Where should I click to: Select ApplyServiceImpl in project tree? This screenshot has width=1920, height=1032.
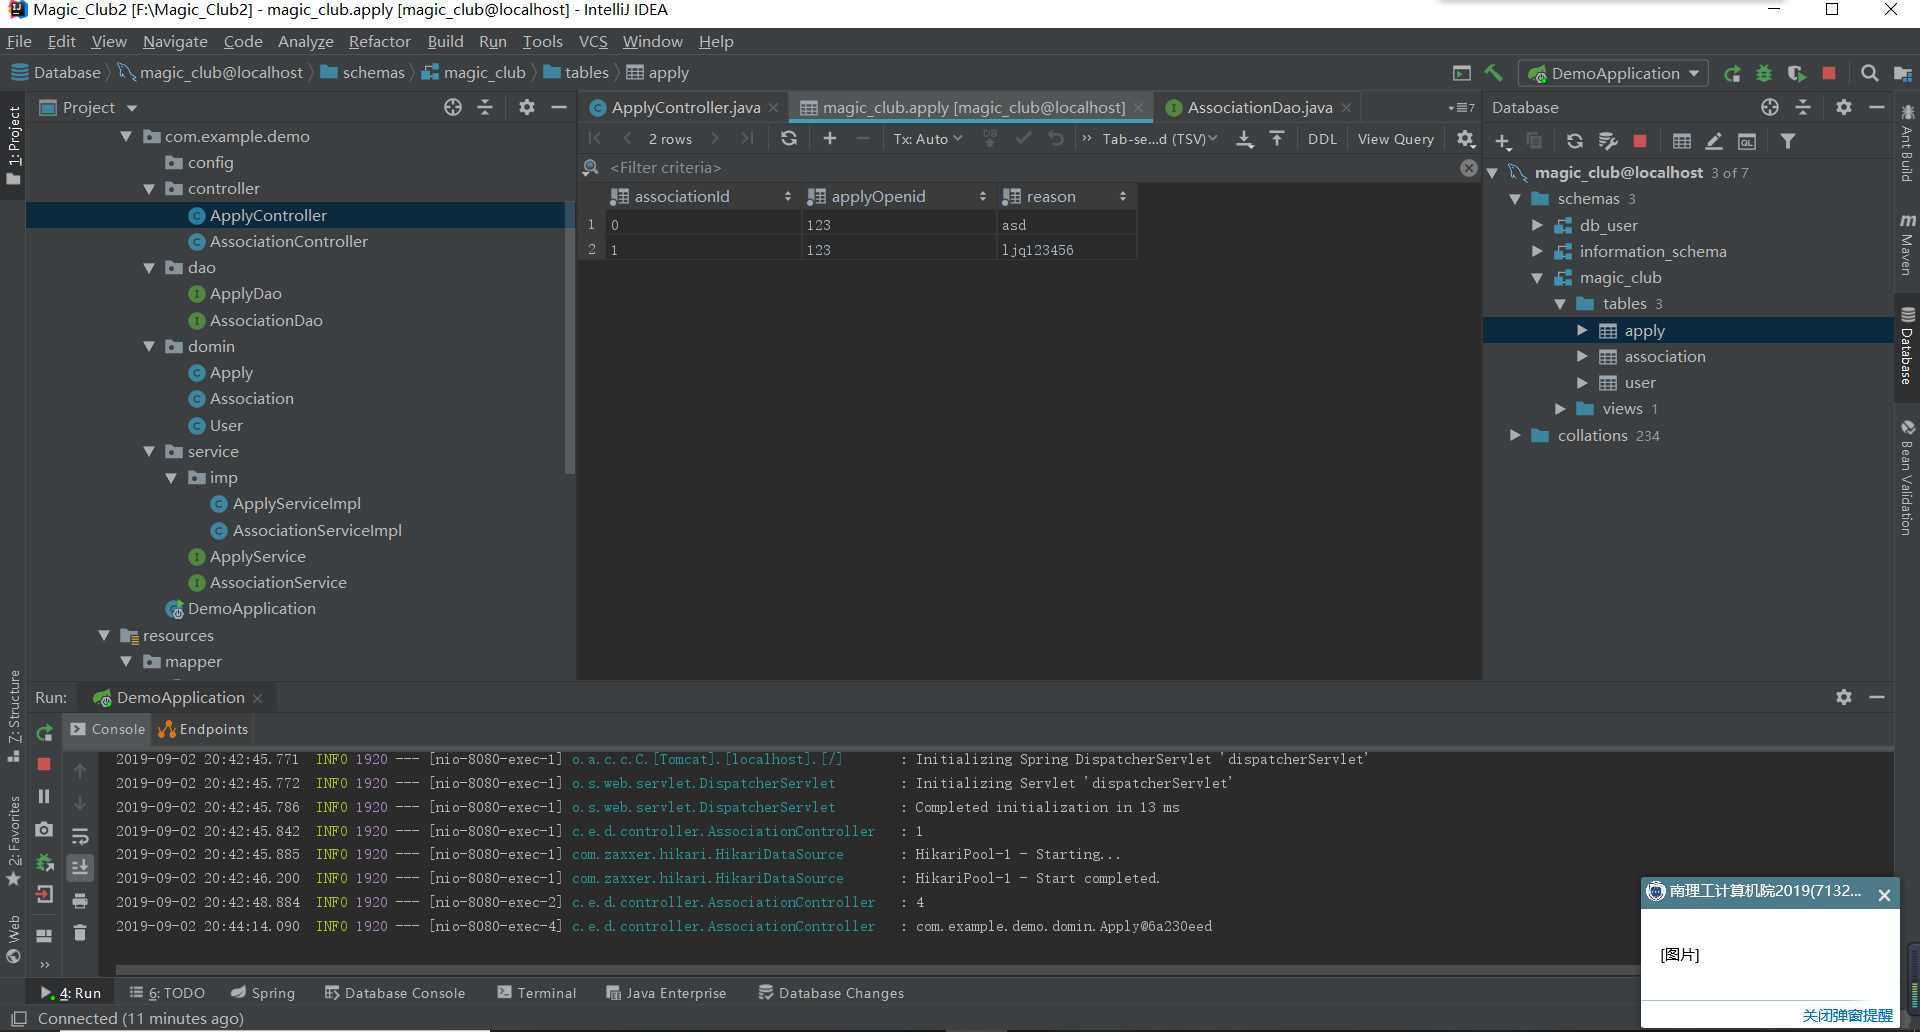(296, 504)
